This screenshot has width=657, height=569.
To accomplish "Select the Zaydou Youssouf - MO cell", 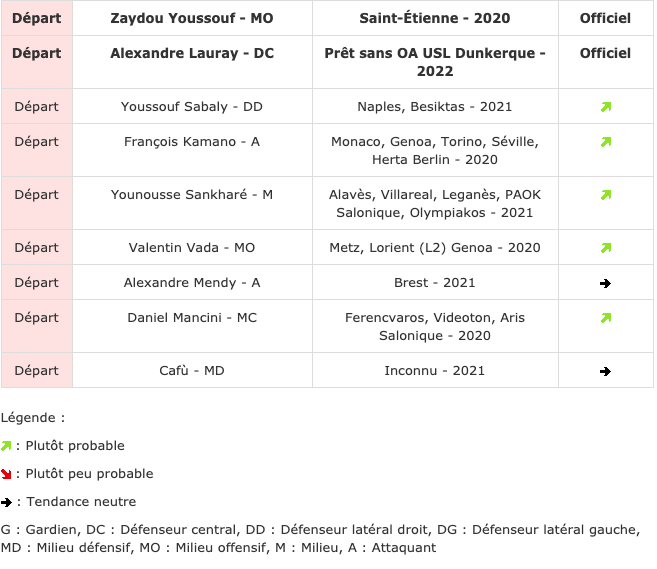I will [192, 18].
